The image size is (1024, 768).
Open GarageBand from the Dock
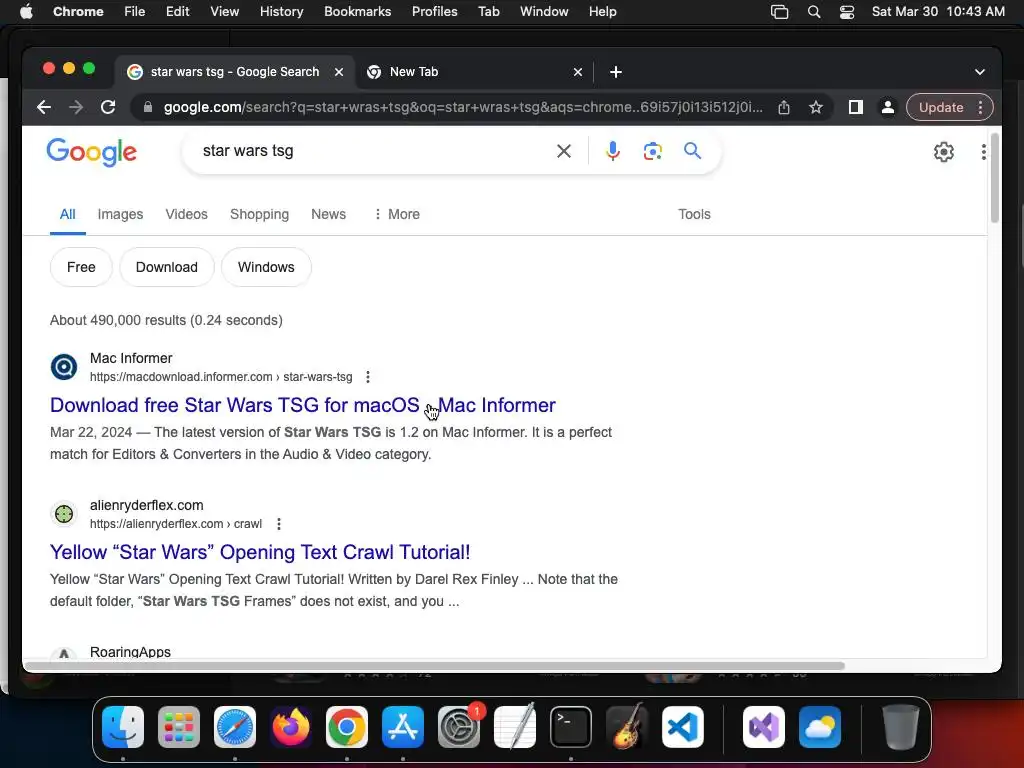tap(627, 727)
